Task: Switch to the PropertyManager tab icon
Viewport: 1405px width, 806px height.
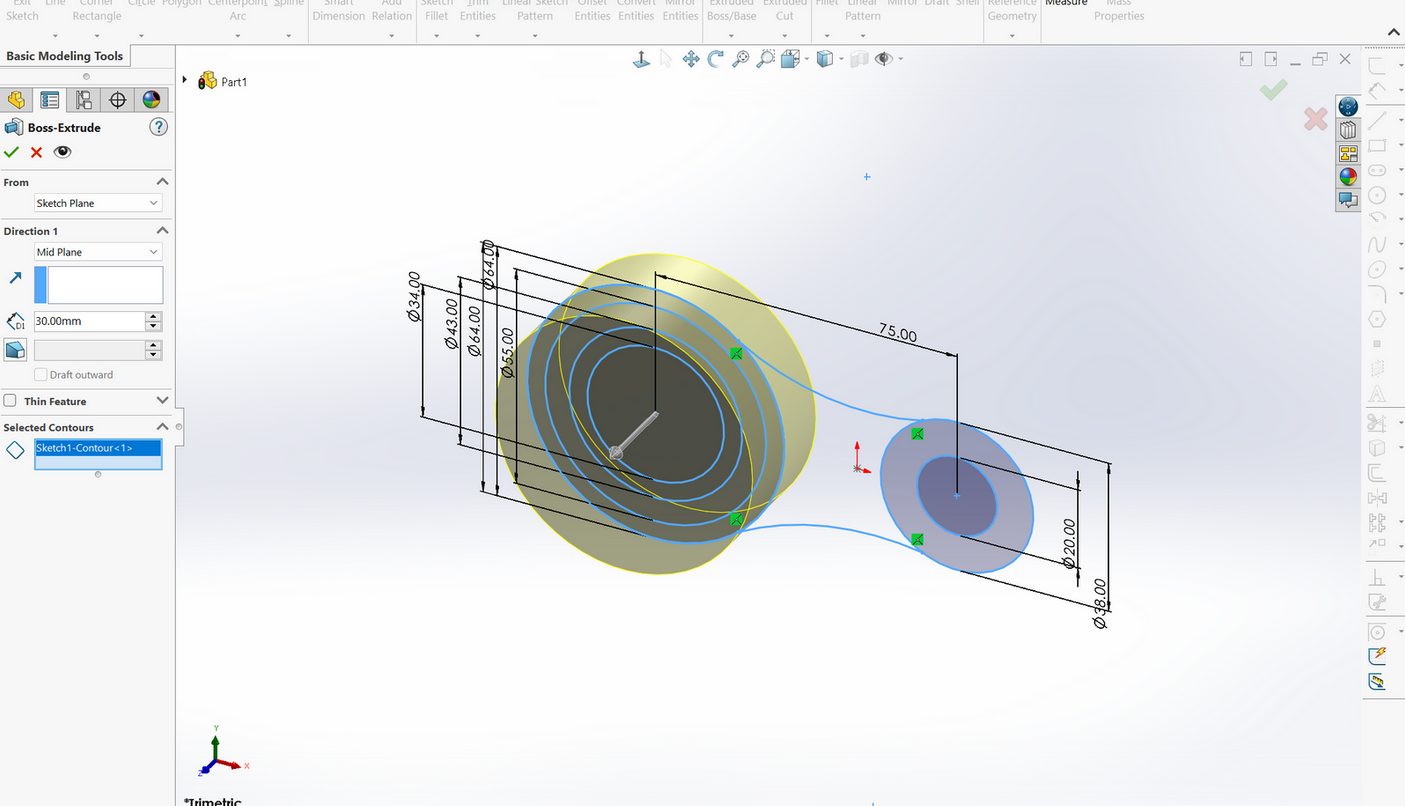Action: pos(49,100)
